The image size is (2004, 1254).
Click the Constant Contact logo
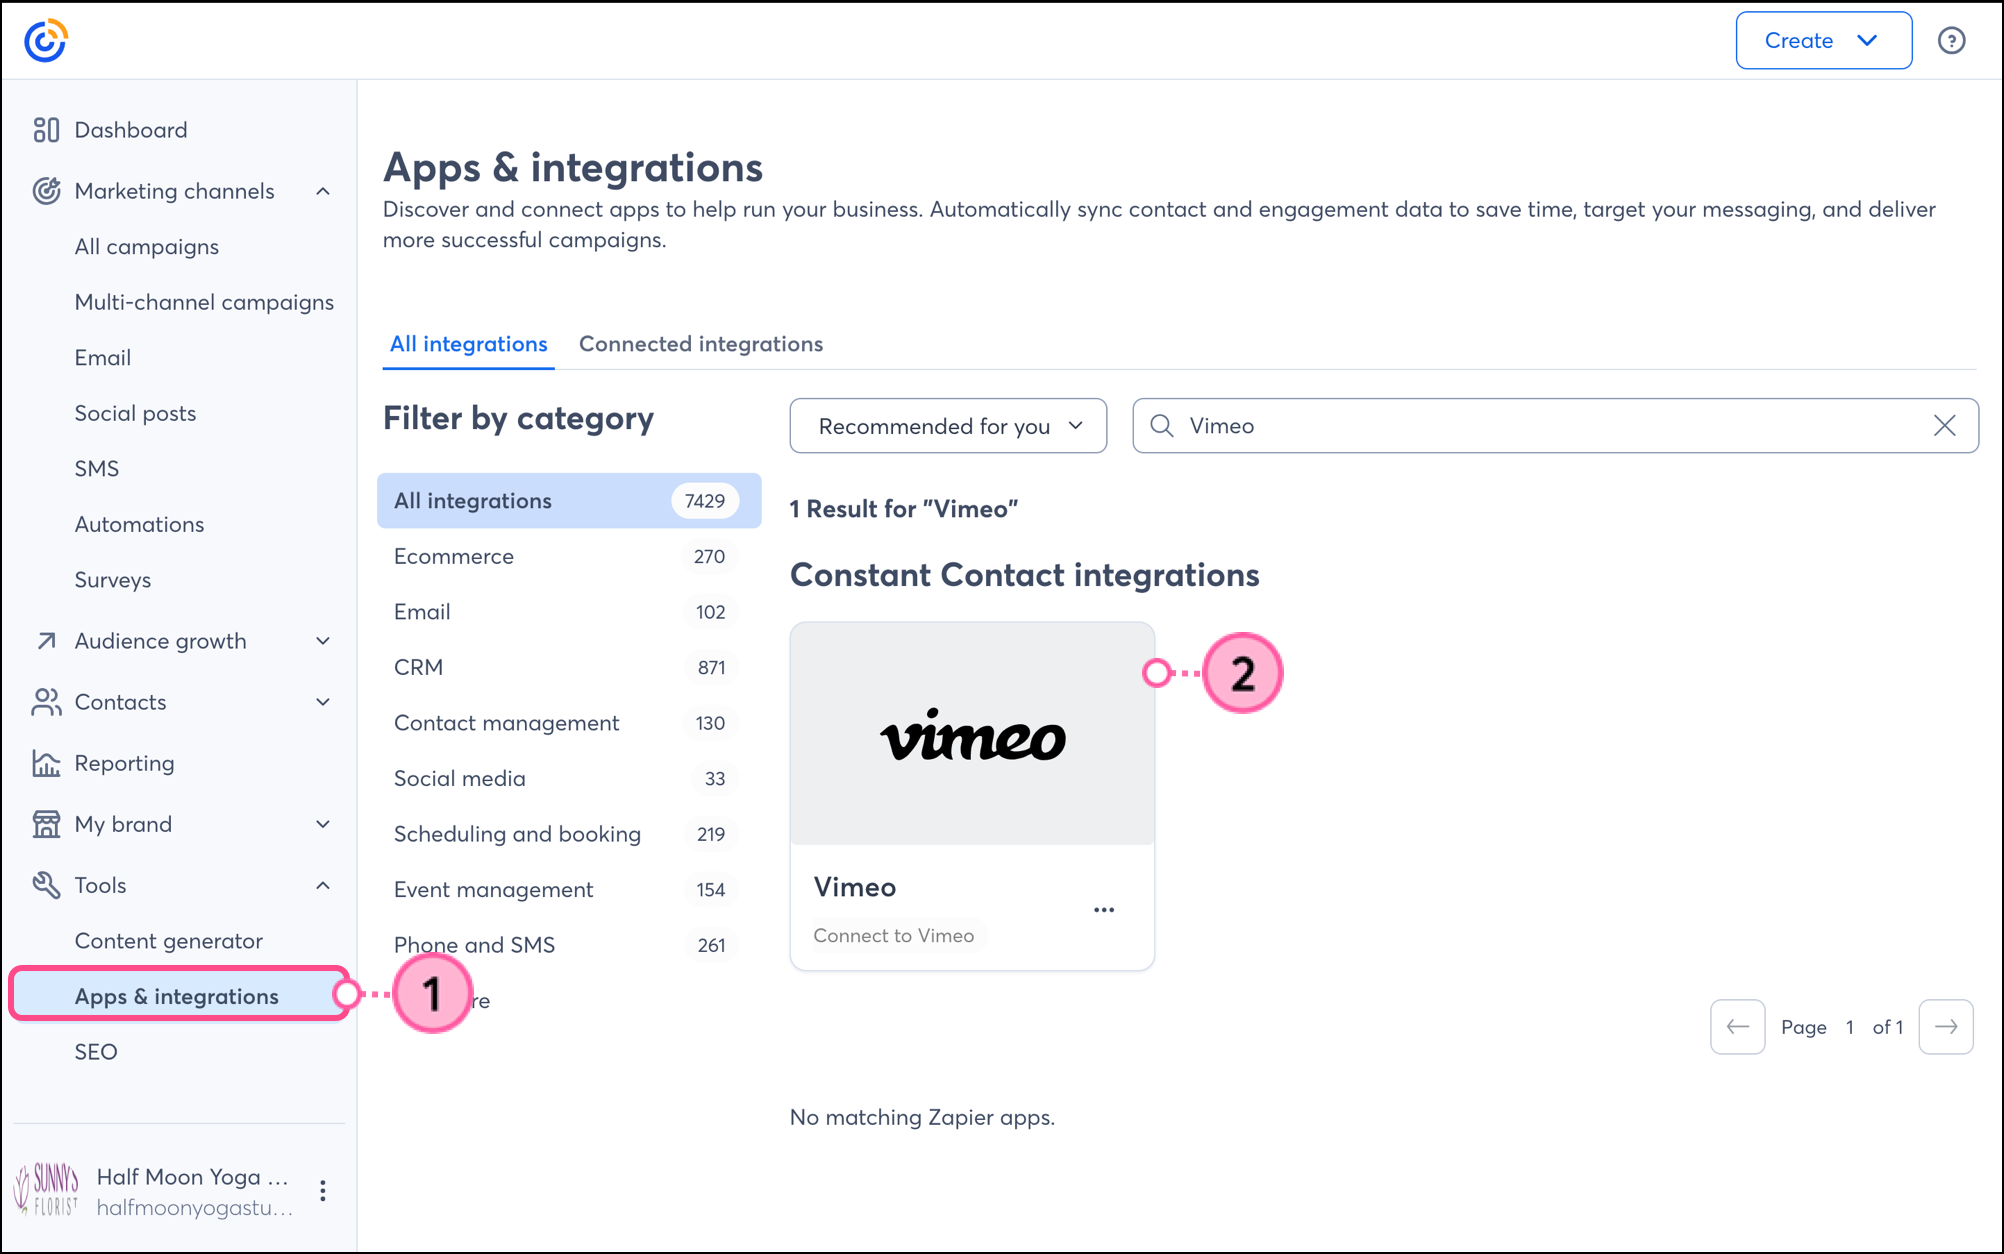click(x=46, y=41)
